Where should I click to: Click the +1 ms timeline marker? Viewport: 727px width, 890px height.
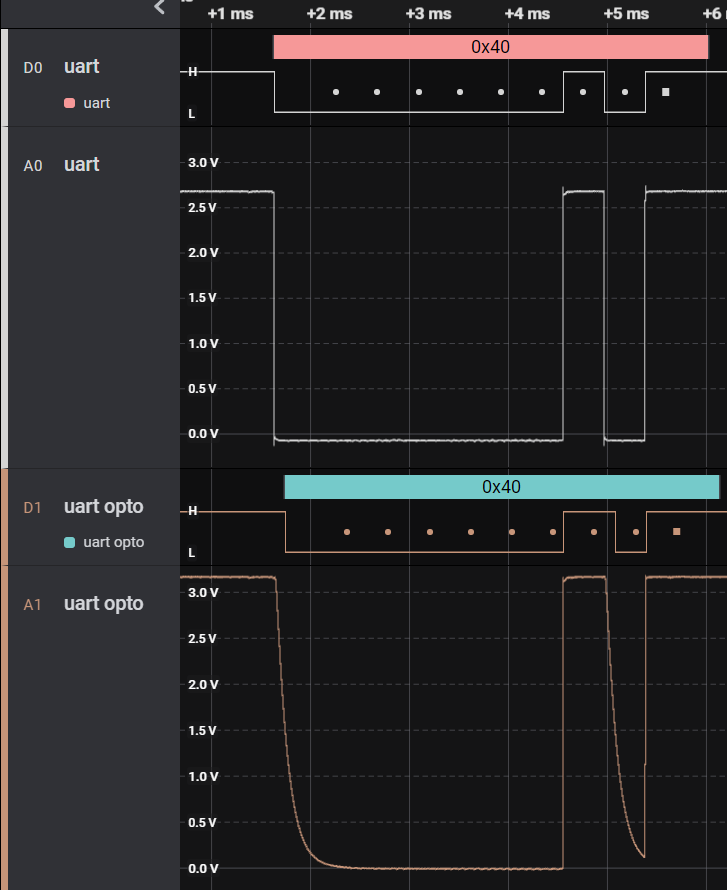(x=230, y=14)
